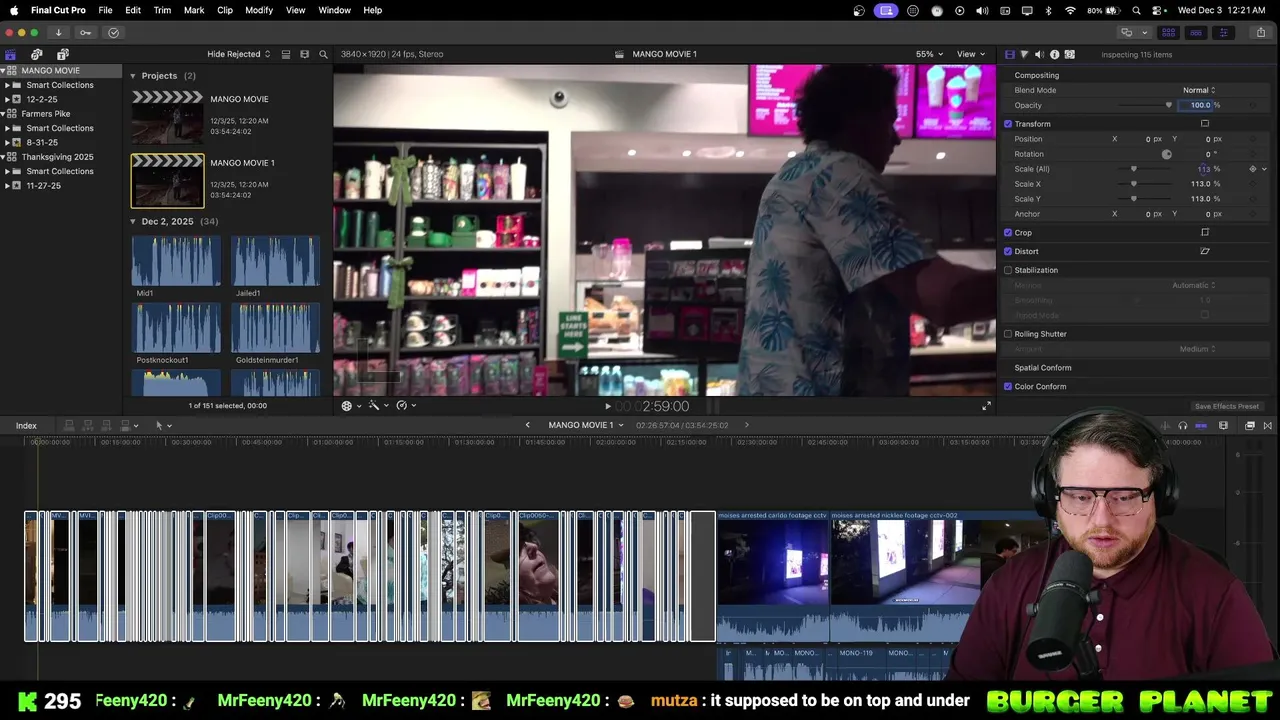The image size is (1280, 720).
Task: Click Distort onscreen controls icon
Action: pos(1205,251)
